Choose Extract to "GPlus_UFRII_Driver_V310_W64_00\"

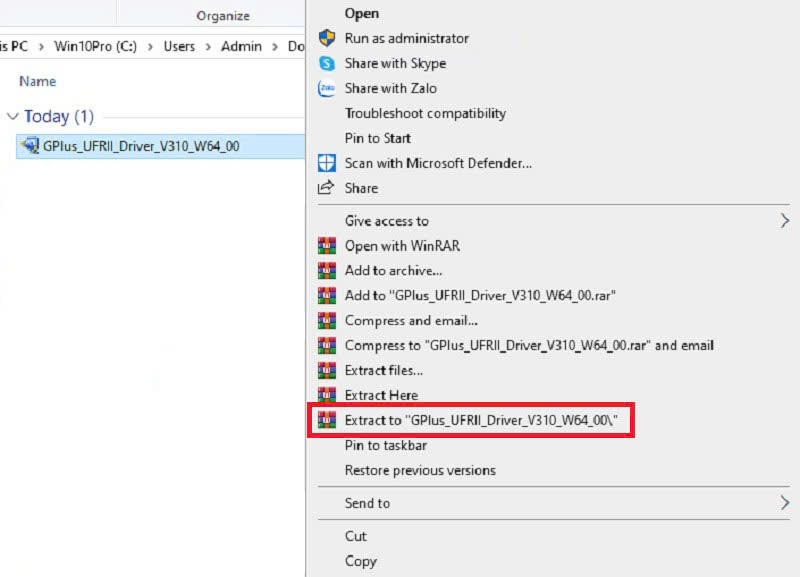click(487, 421)
